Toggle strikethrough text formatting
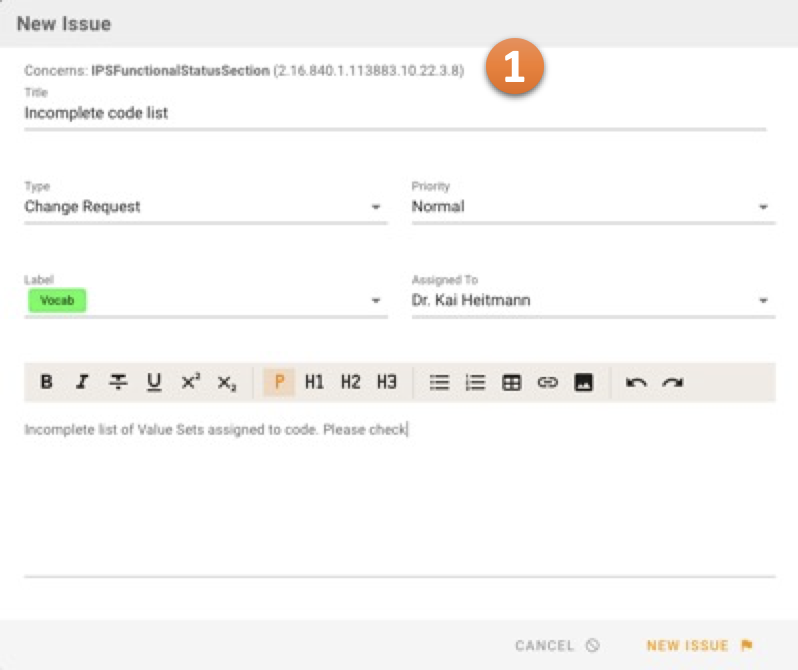Screen dimensions: 798x670 tap(118, 382)
